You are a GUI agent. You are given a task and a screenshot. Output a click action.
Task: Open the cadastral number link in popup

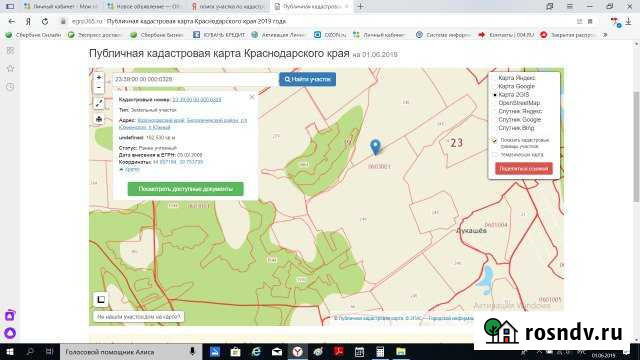point(197,100)
